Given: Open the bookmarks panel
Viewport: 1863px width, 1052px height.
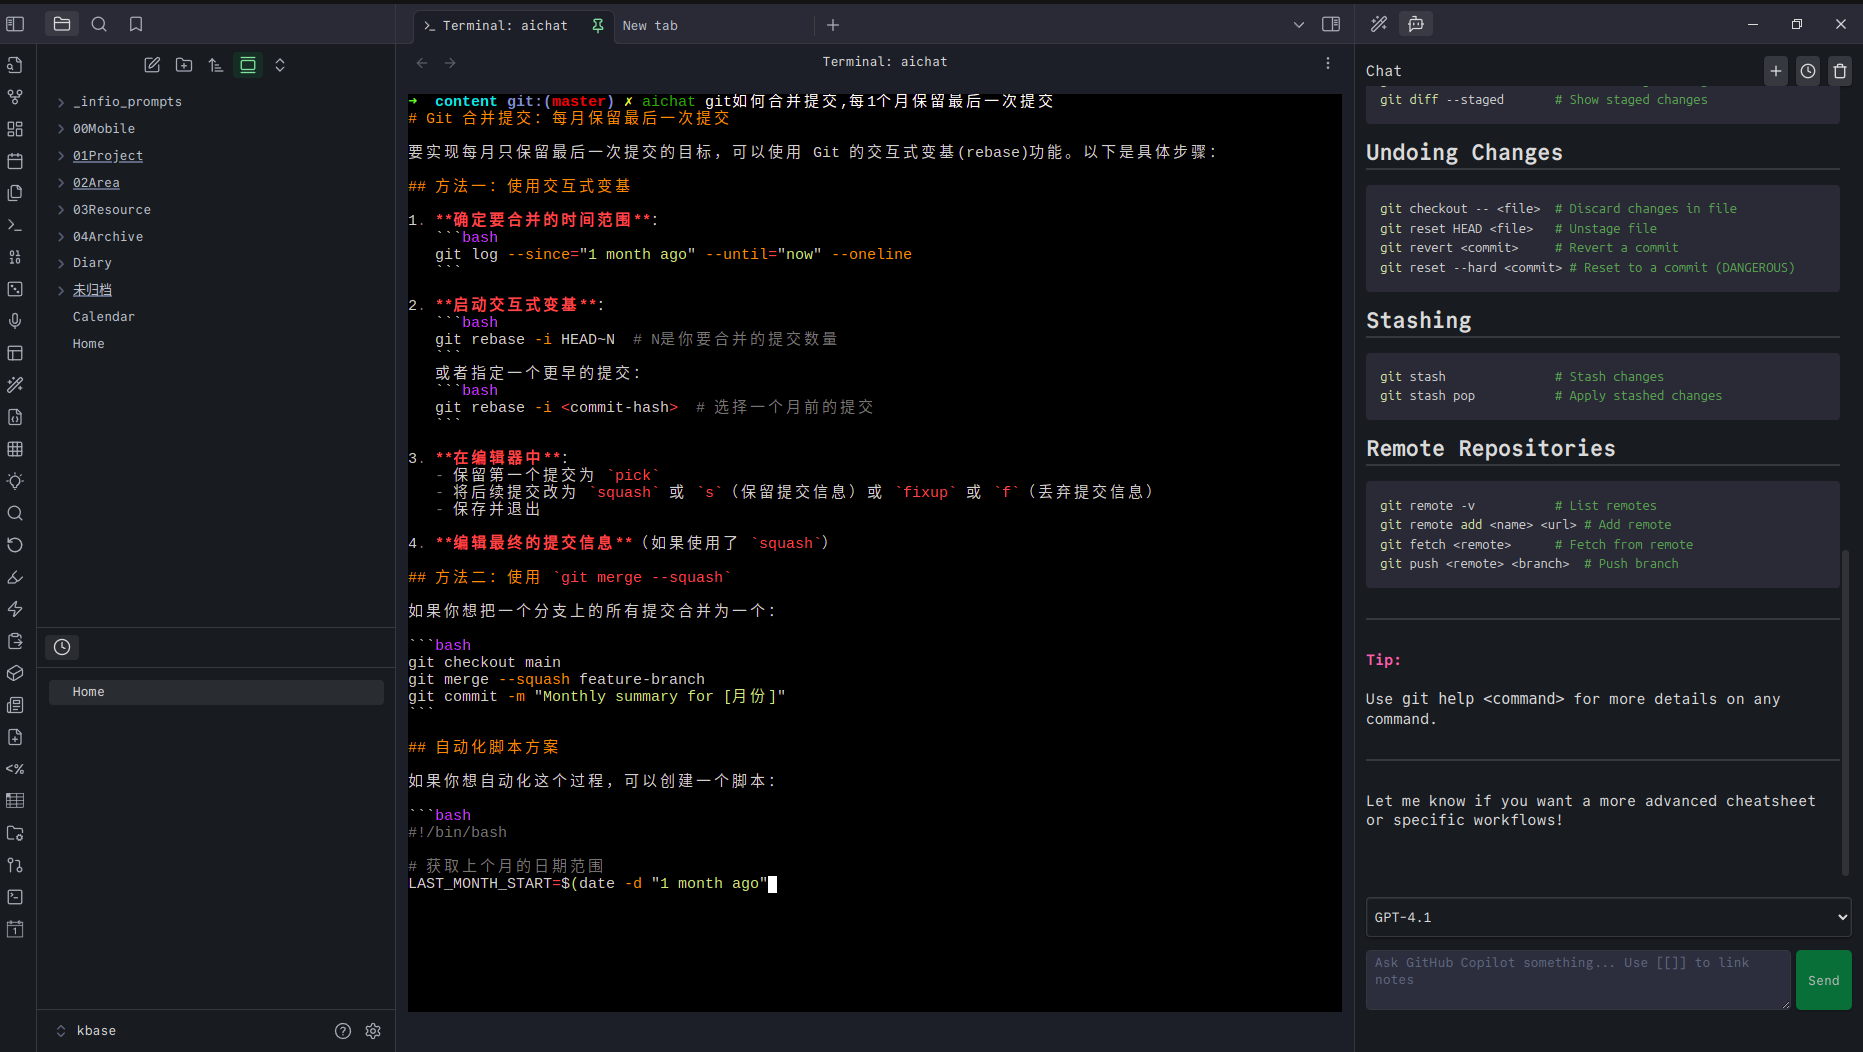Looking at the screenshot, I should pyautogui.click(x=136, y=24).
